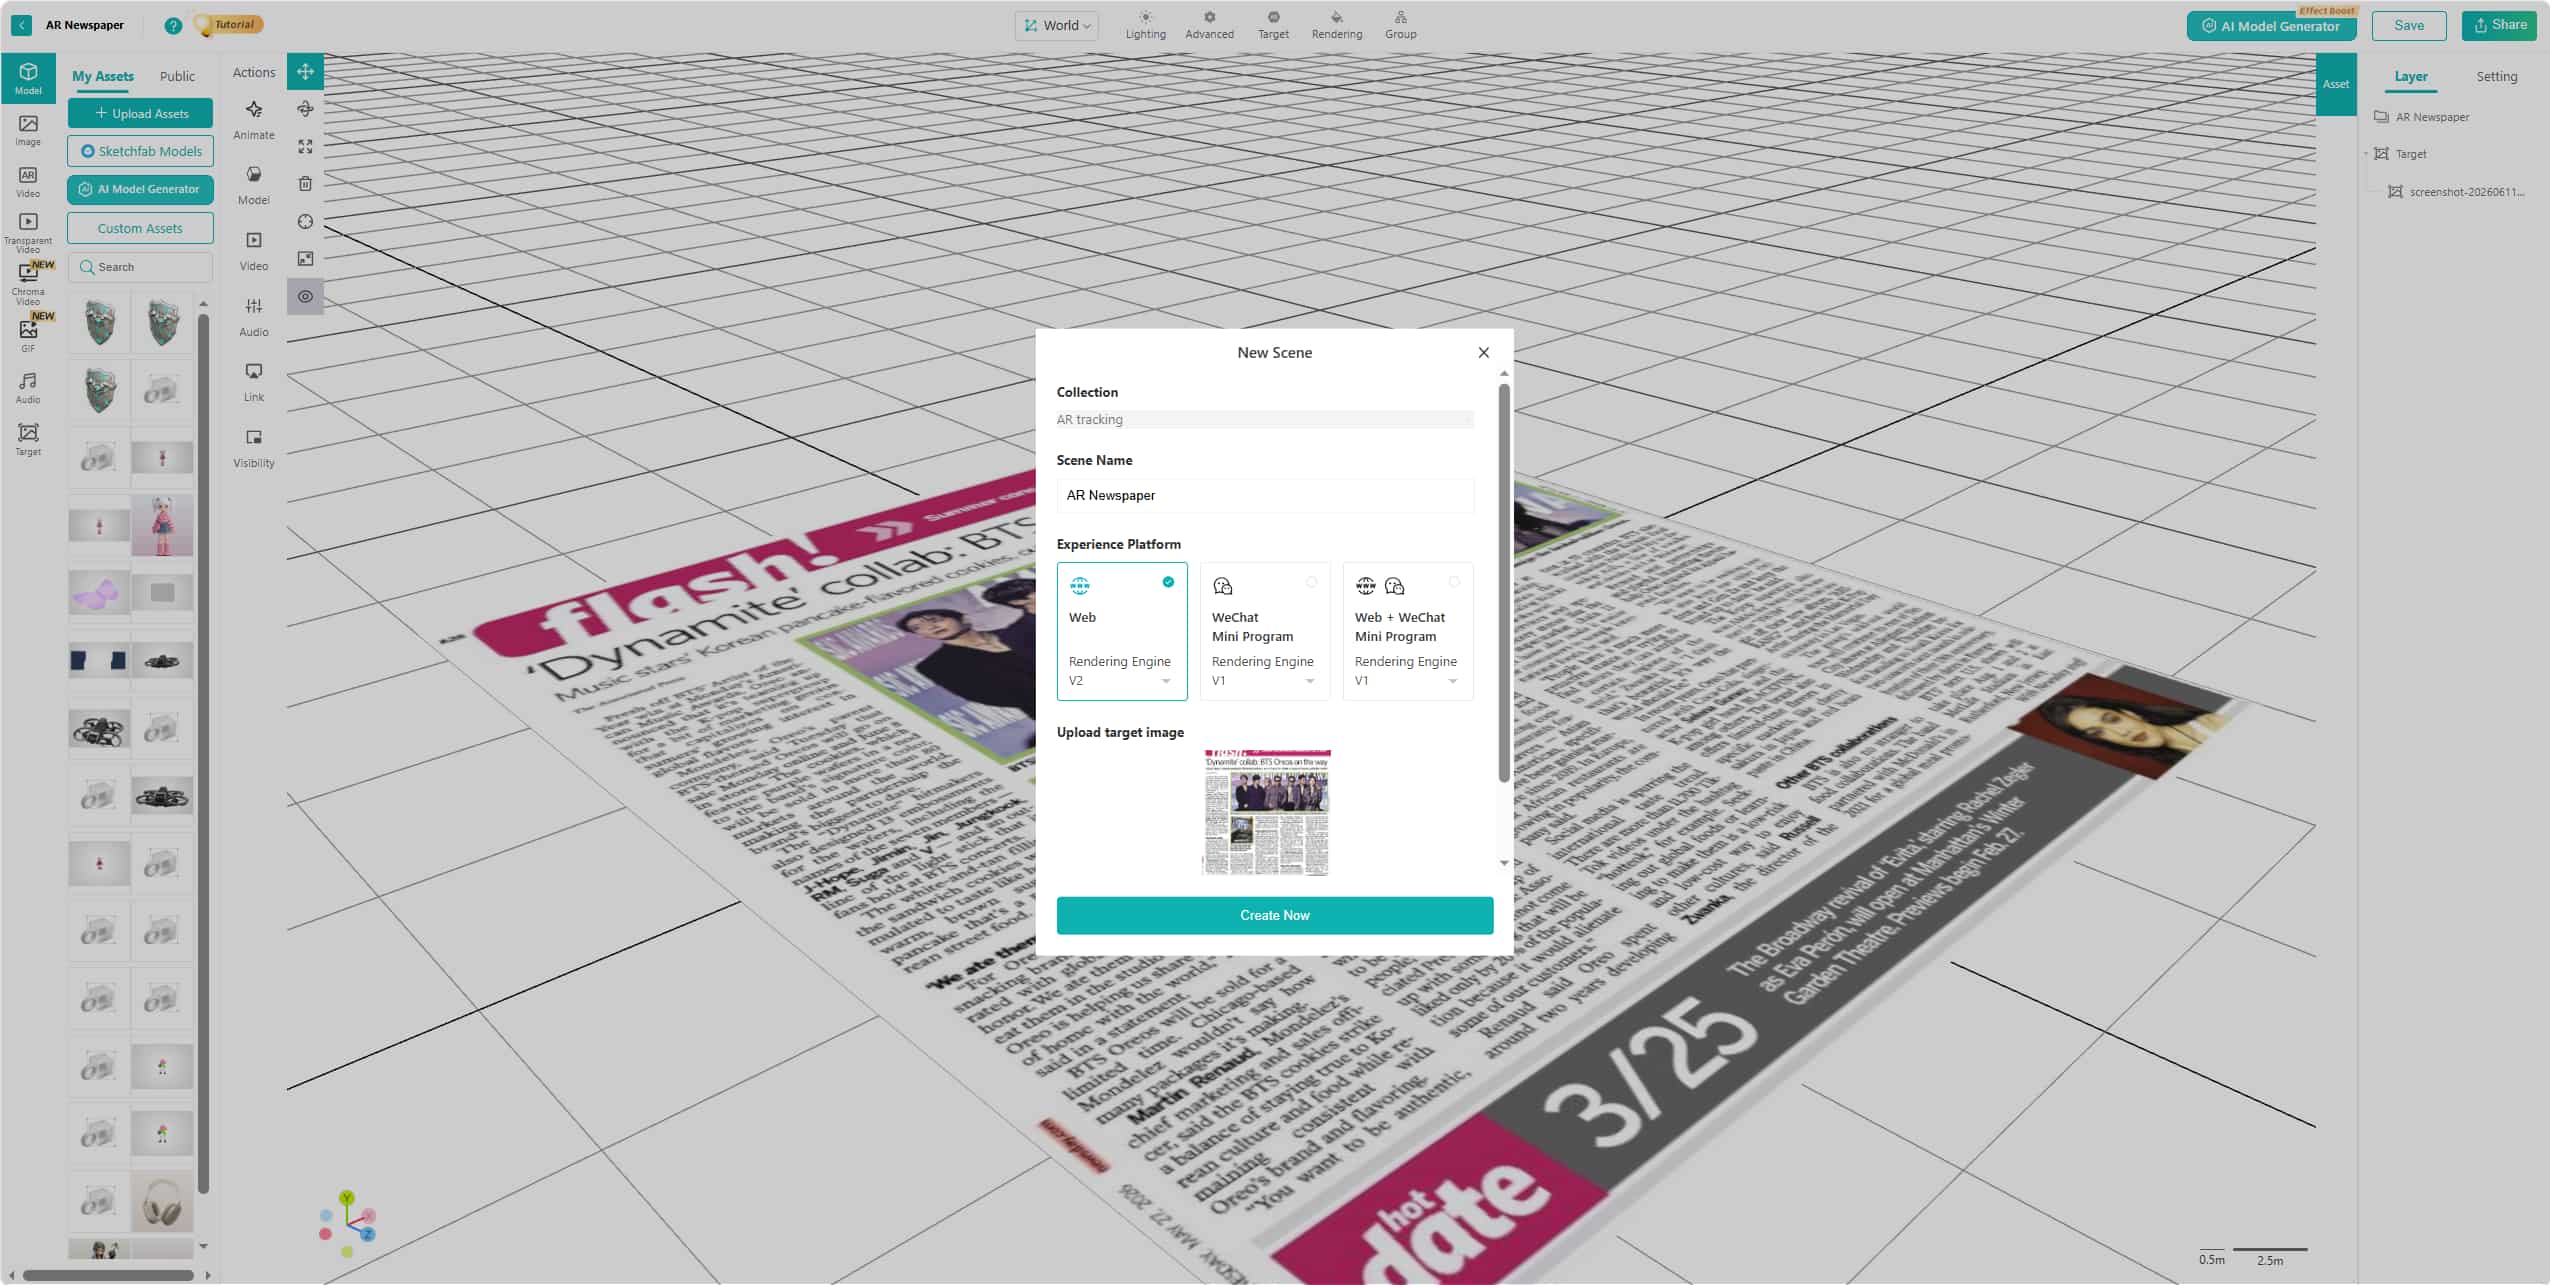Switch to the Setting tab
The width and height of the screenshot is (2550, 1285).
pos(2496,77)
